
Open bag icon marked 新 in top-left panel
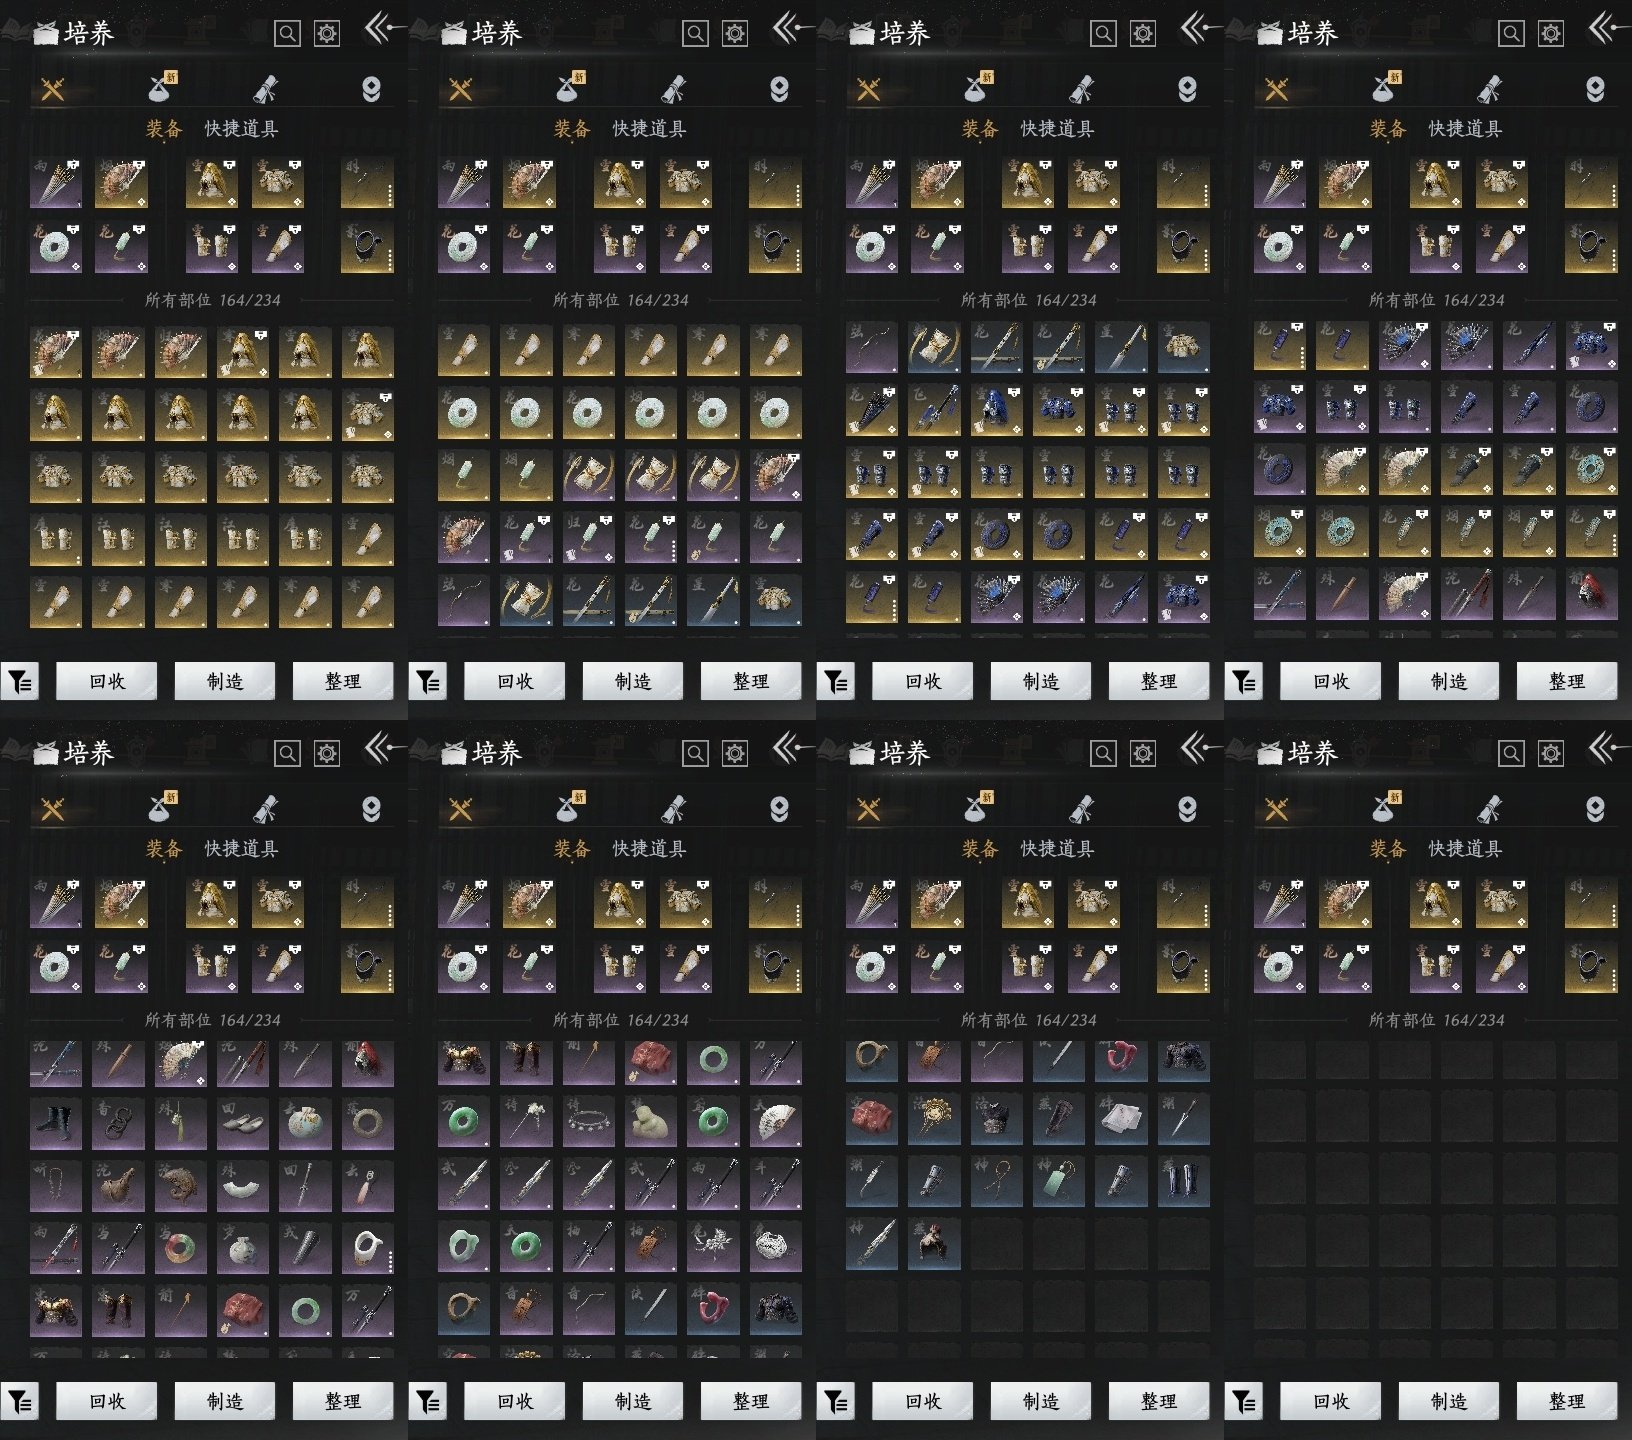click(x=162, y=88)
